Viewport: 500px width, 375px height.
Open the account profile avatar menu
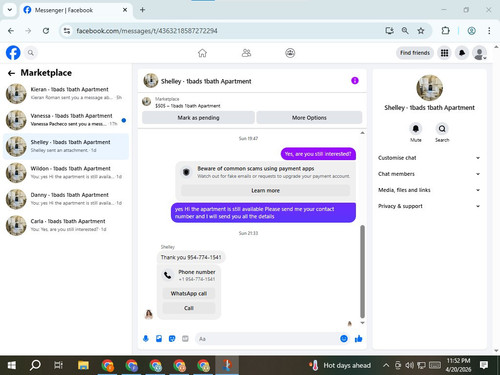(480, 53)
